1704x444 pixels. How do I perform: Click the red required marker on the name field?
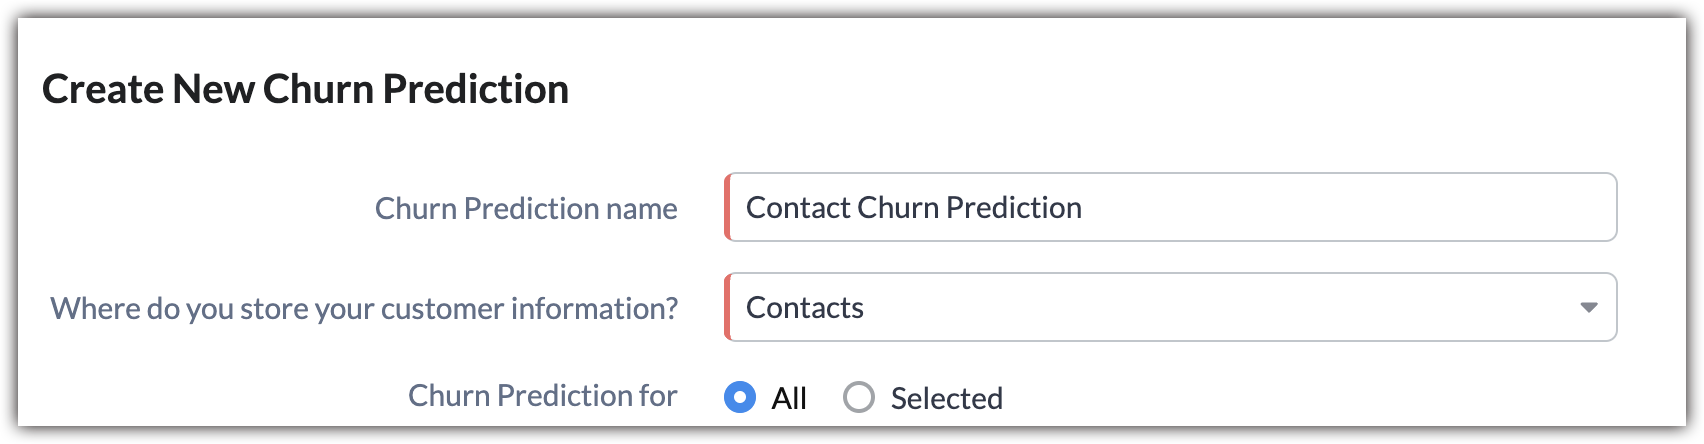727,207
